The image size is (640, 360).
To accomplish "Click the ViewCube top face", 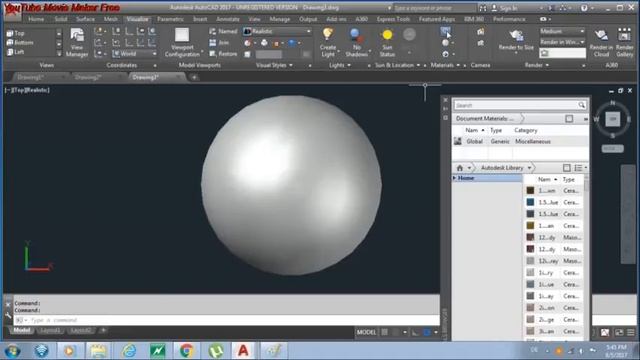I will pos(612,119).
